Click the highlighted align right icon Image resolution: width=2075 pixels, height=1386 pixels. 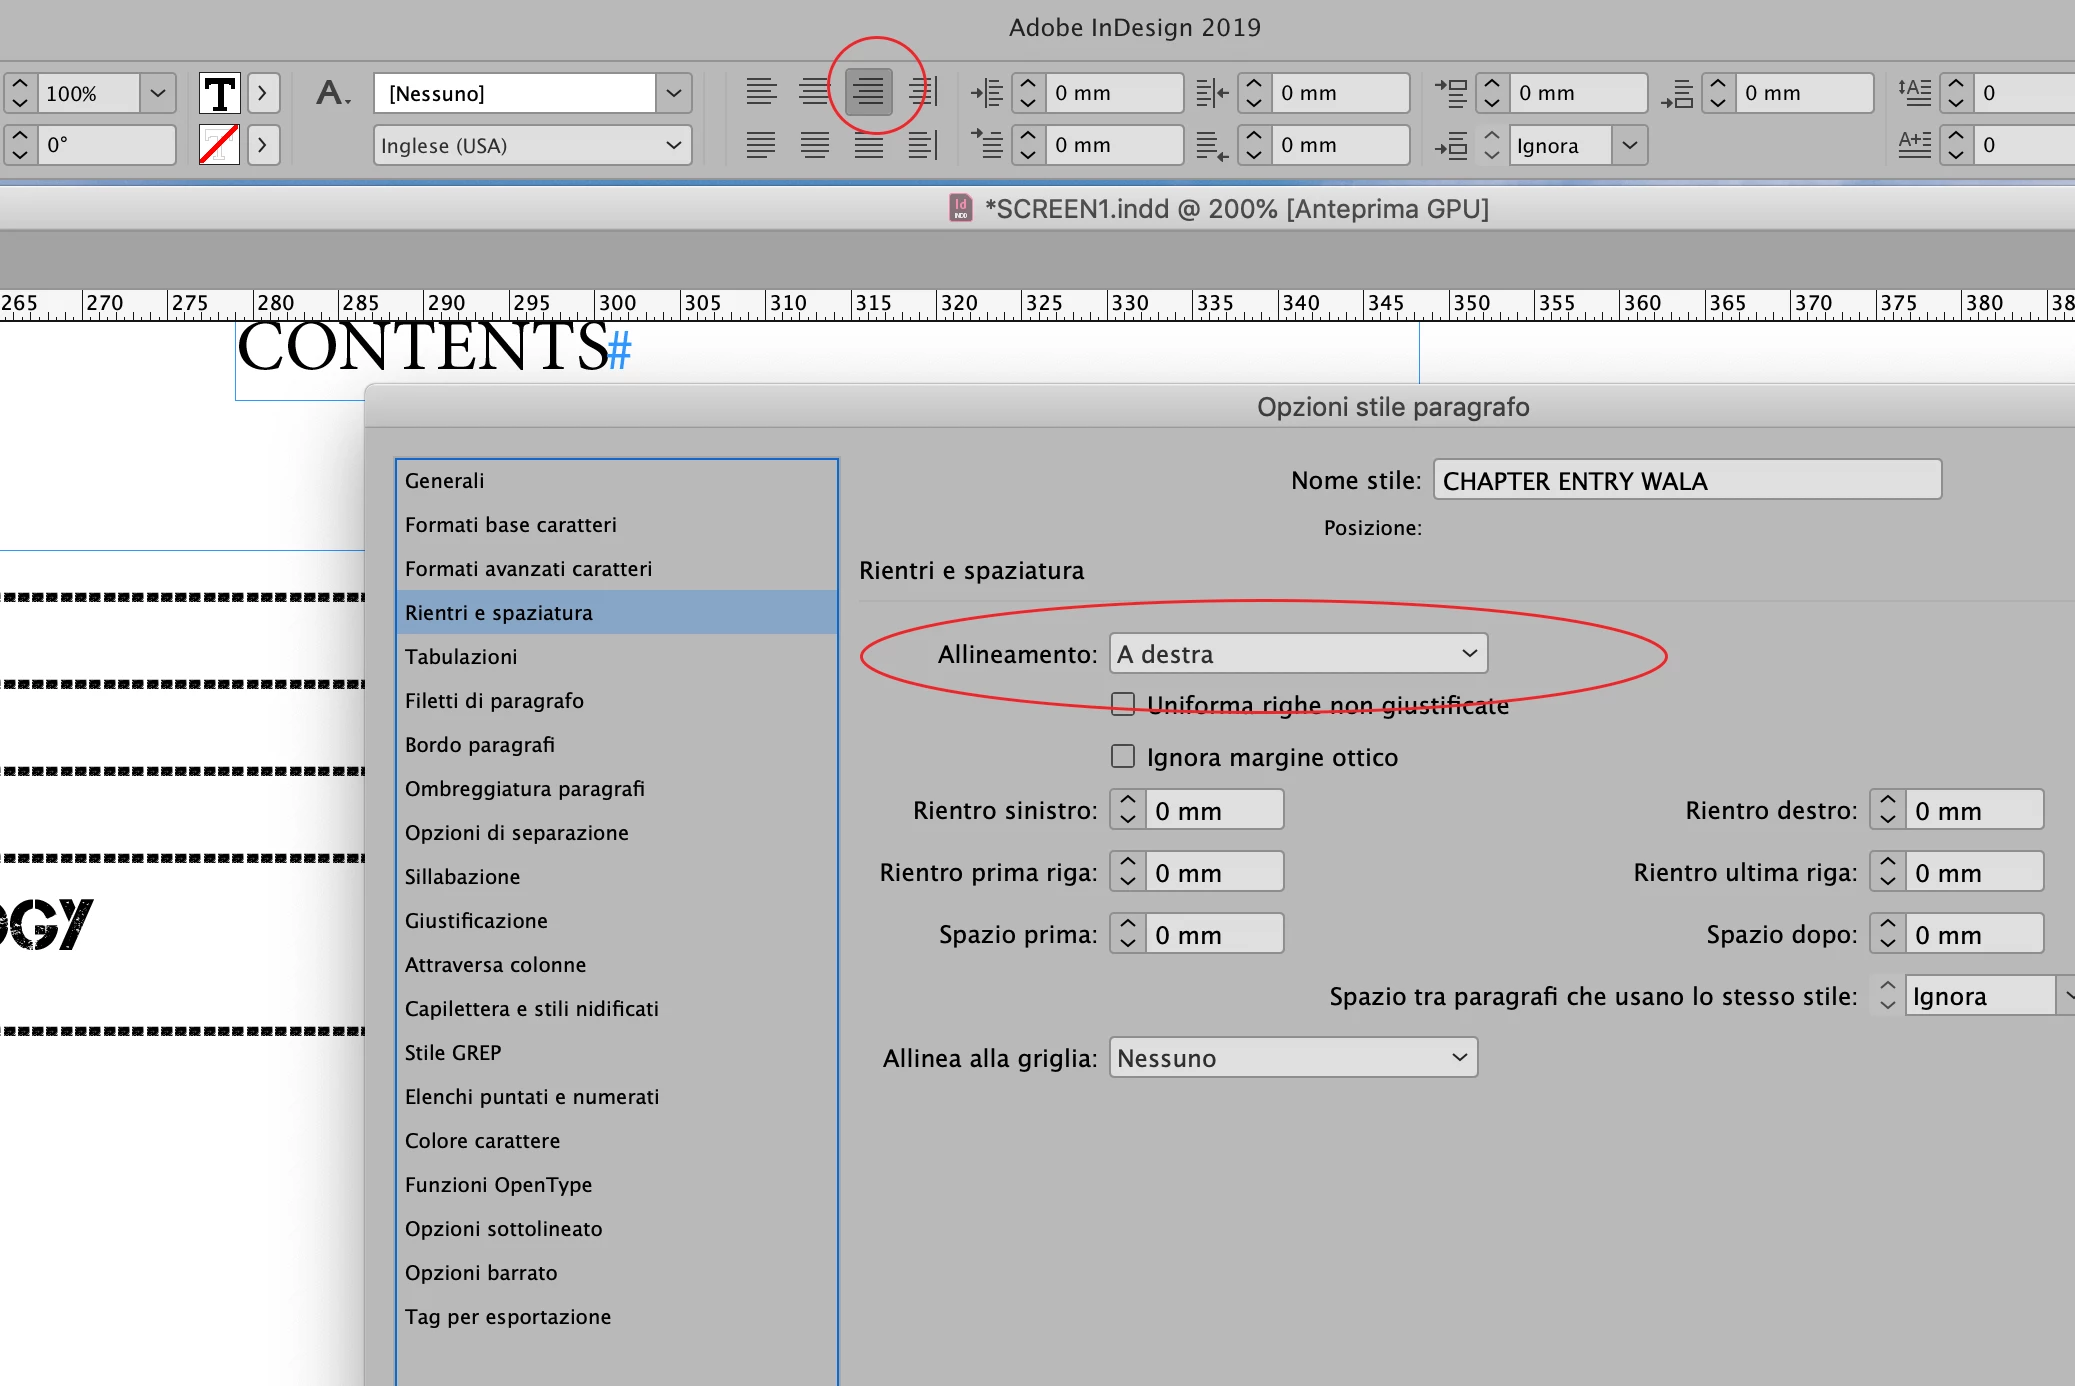point(868,93)
